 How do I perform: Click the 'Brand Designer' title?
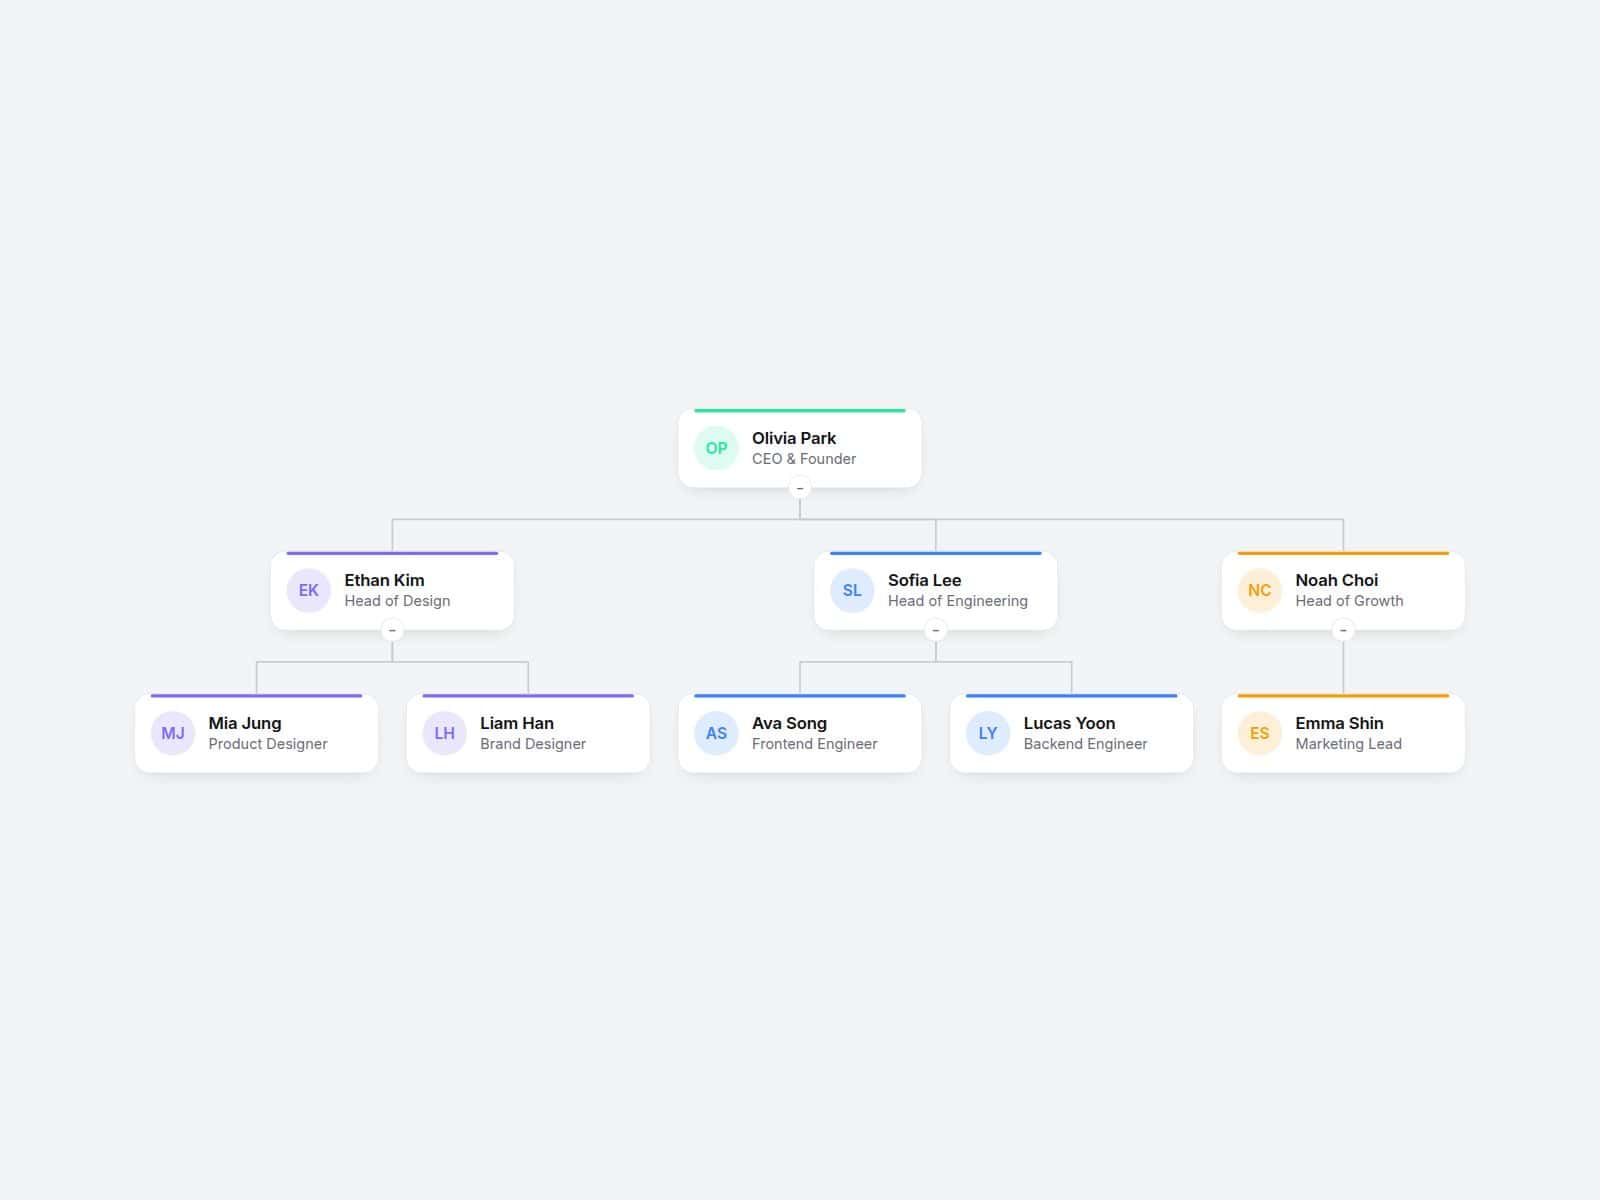[533, 744]
